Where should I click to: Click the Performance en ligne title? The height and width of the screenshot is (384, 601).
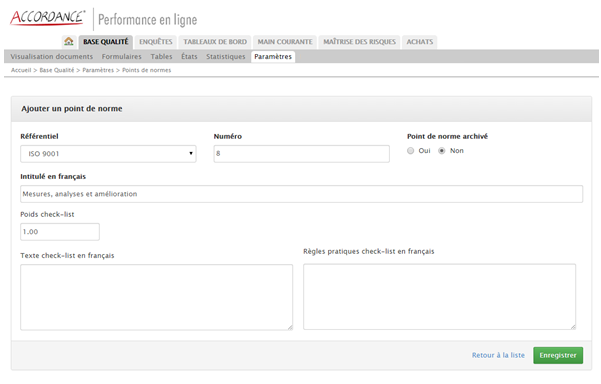point(148,20)
